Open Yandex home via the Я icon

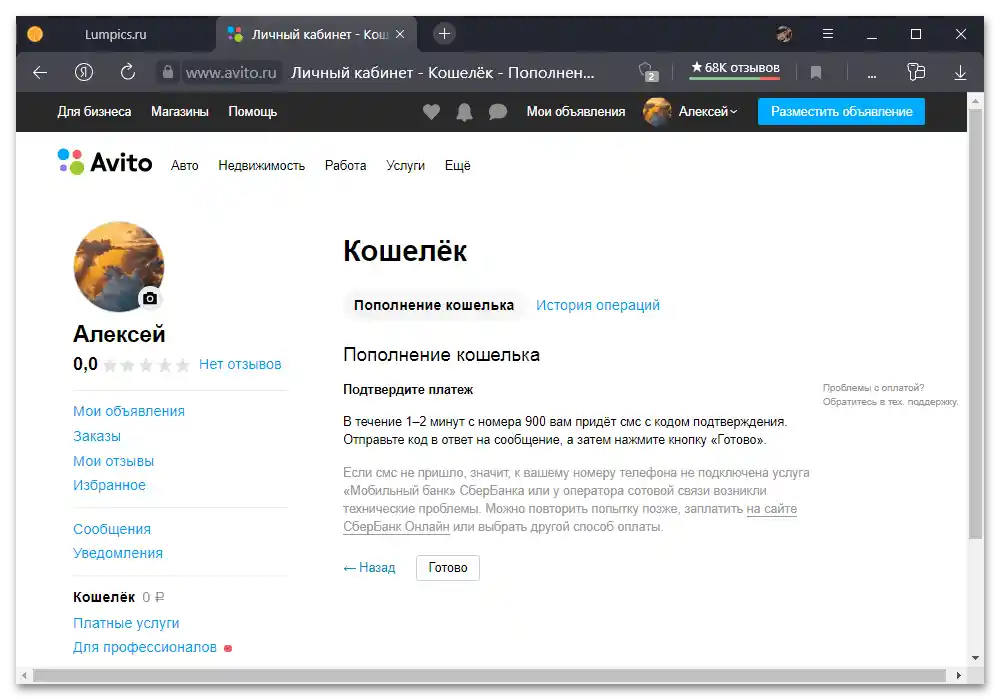click(84, 73)
